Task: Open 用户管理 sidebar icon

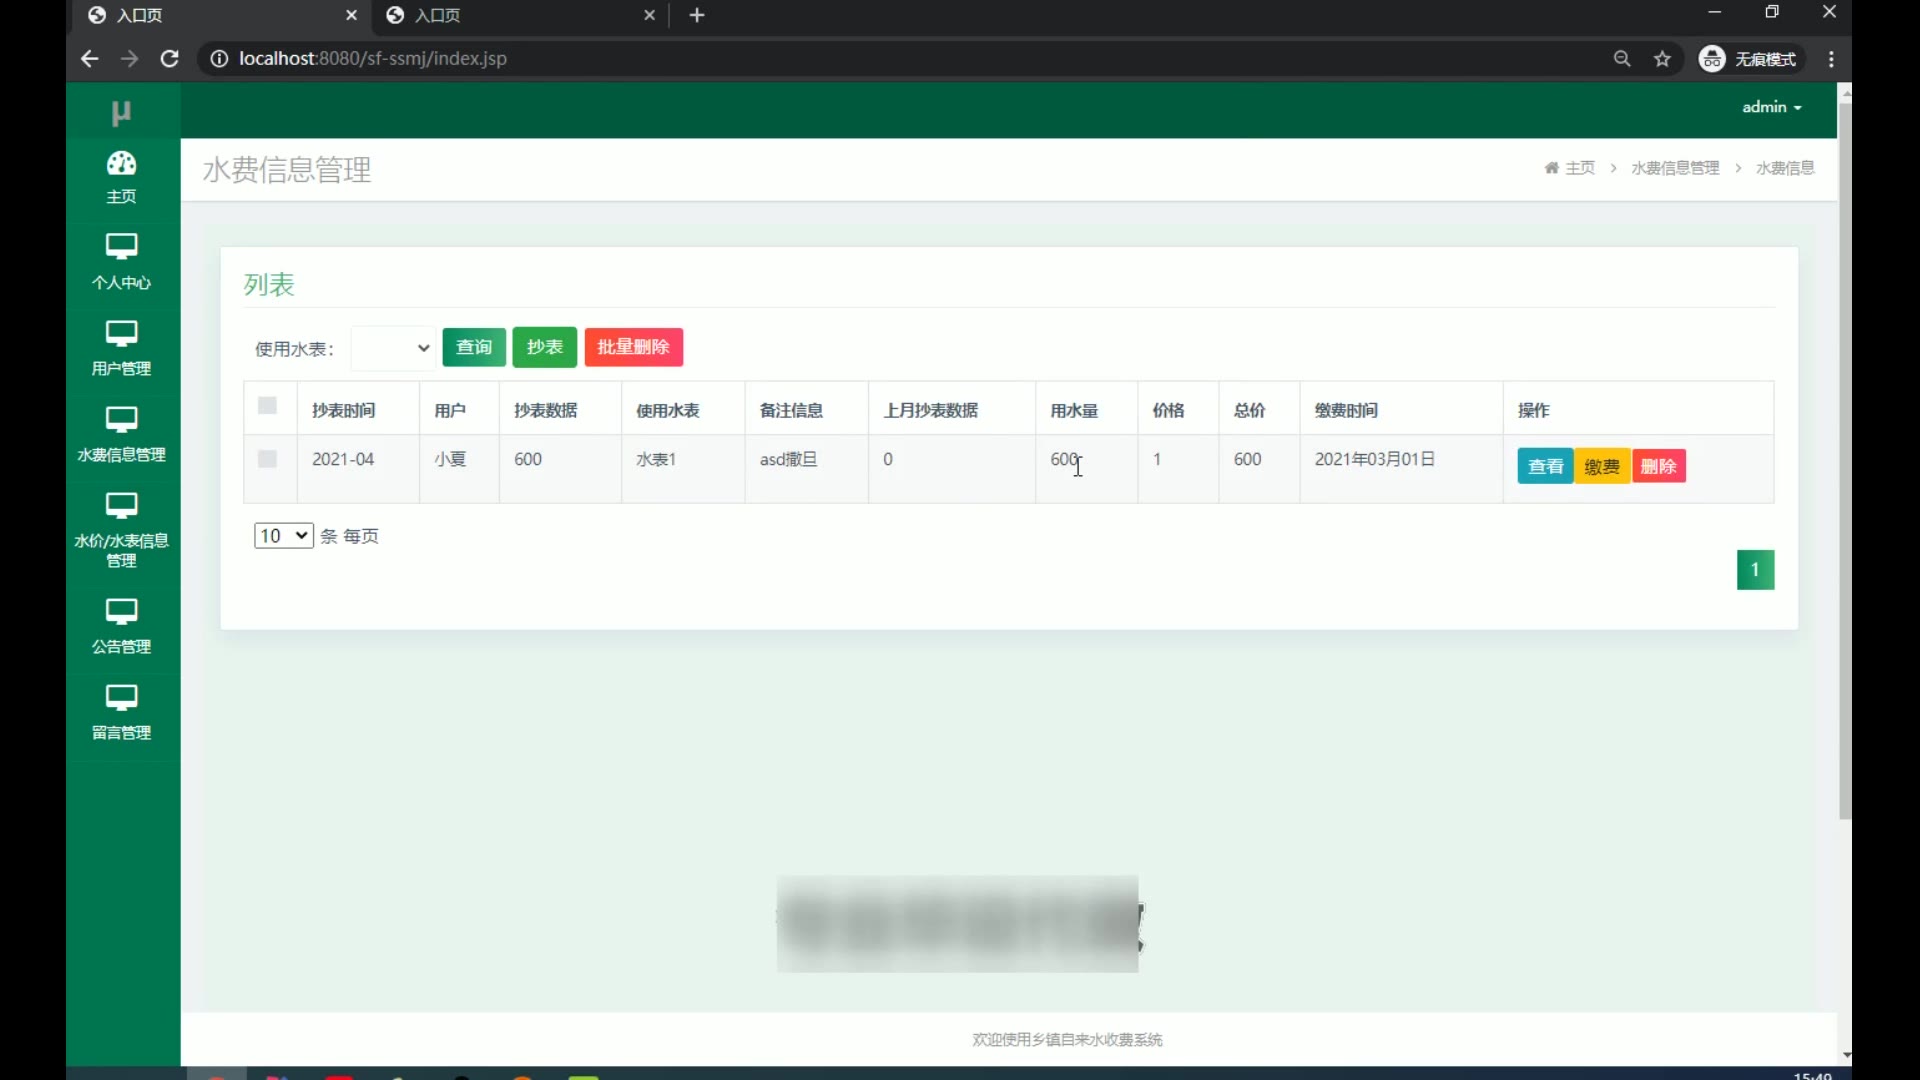Action: coord(121,333)
